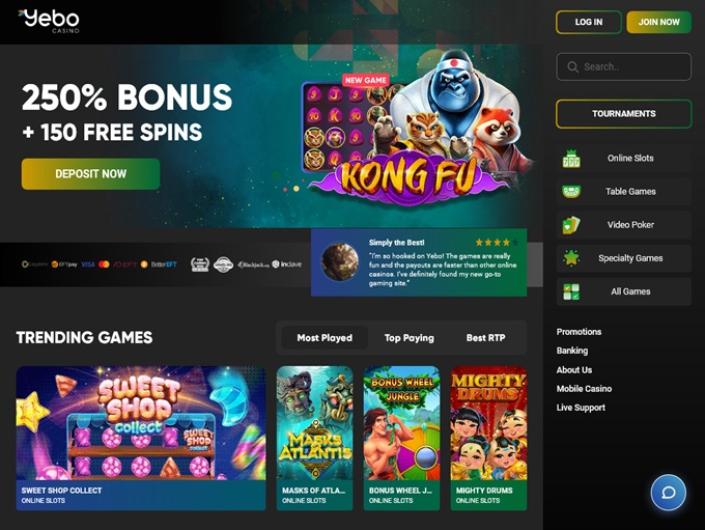
Task: Click the Specialty Games star icon
Action: pos(571,258)
